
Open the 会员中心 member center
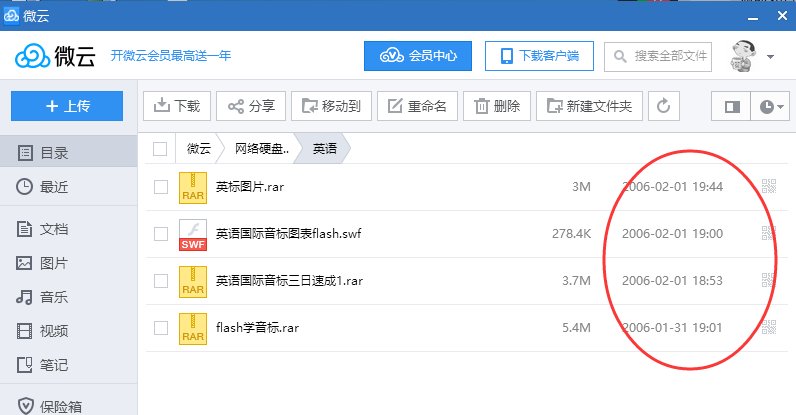coord(418,56)
